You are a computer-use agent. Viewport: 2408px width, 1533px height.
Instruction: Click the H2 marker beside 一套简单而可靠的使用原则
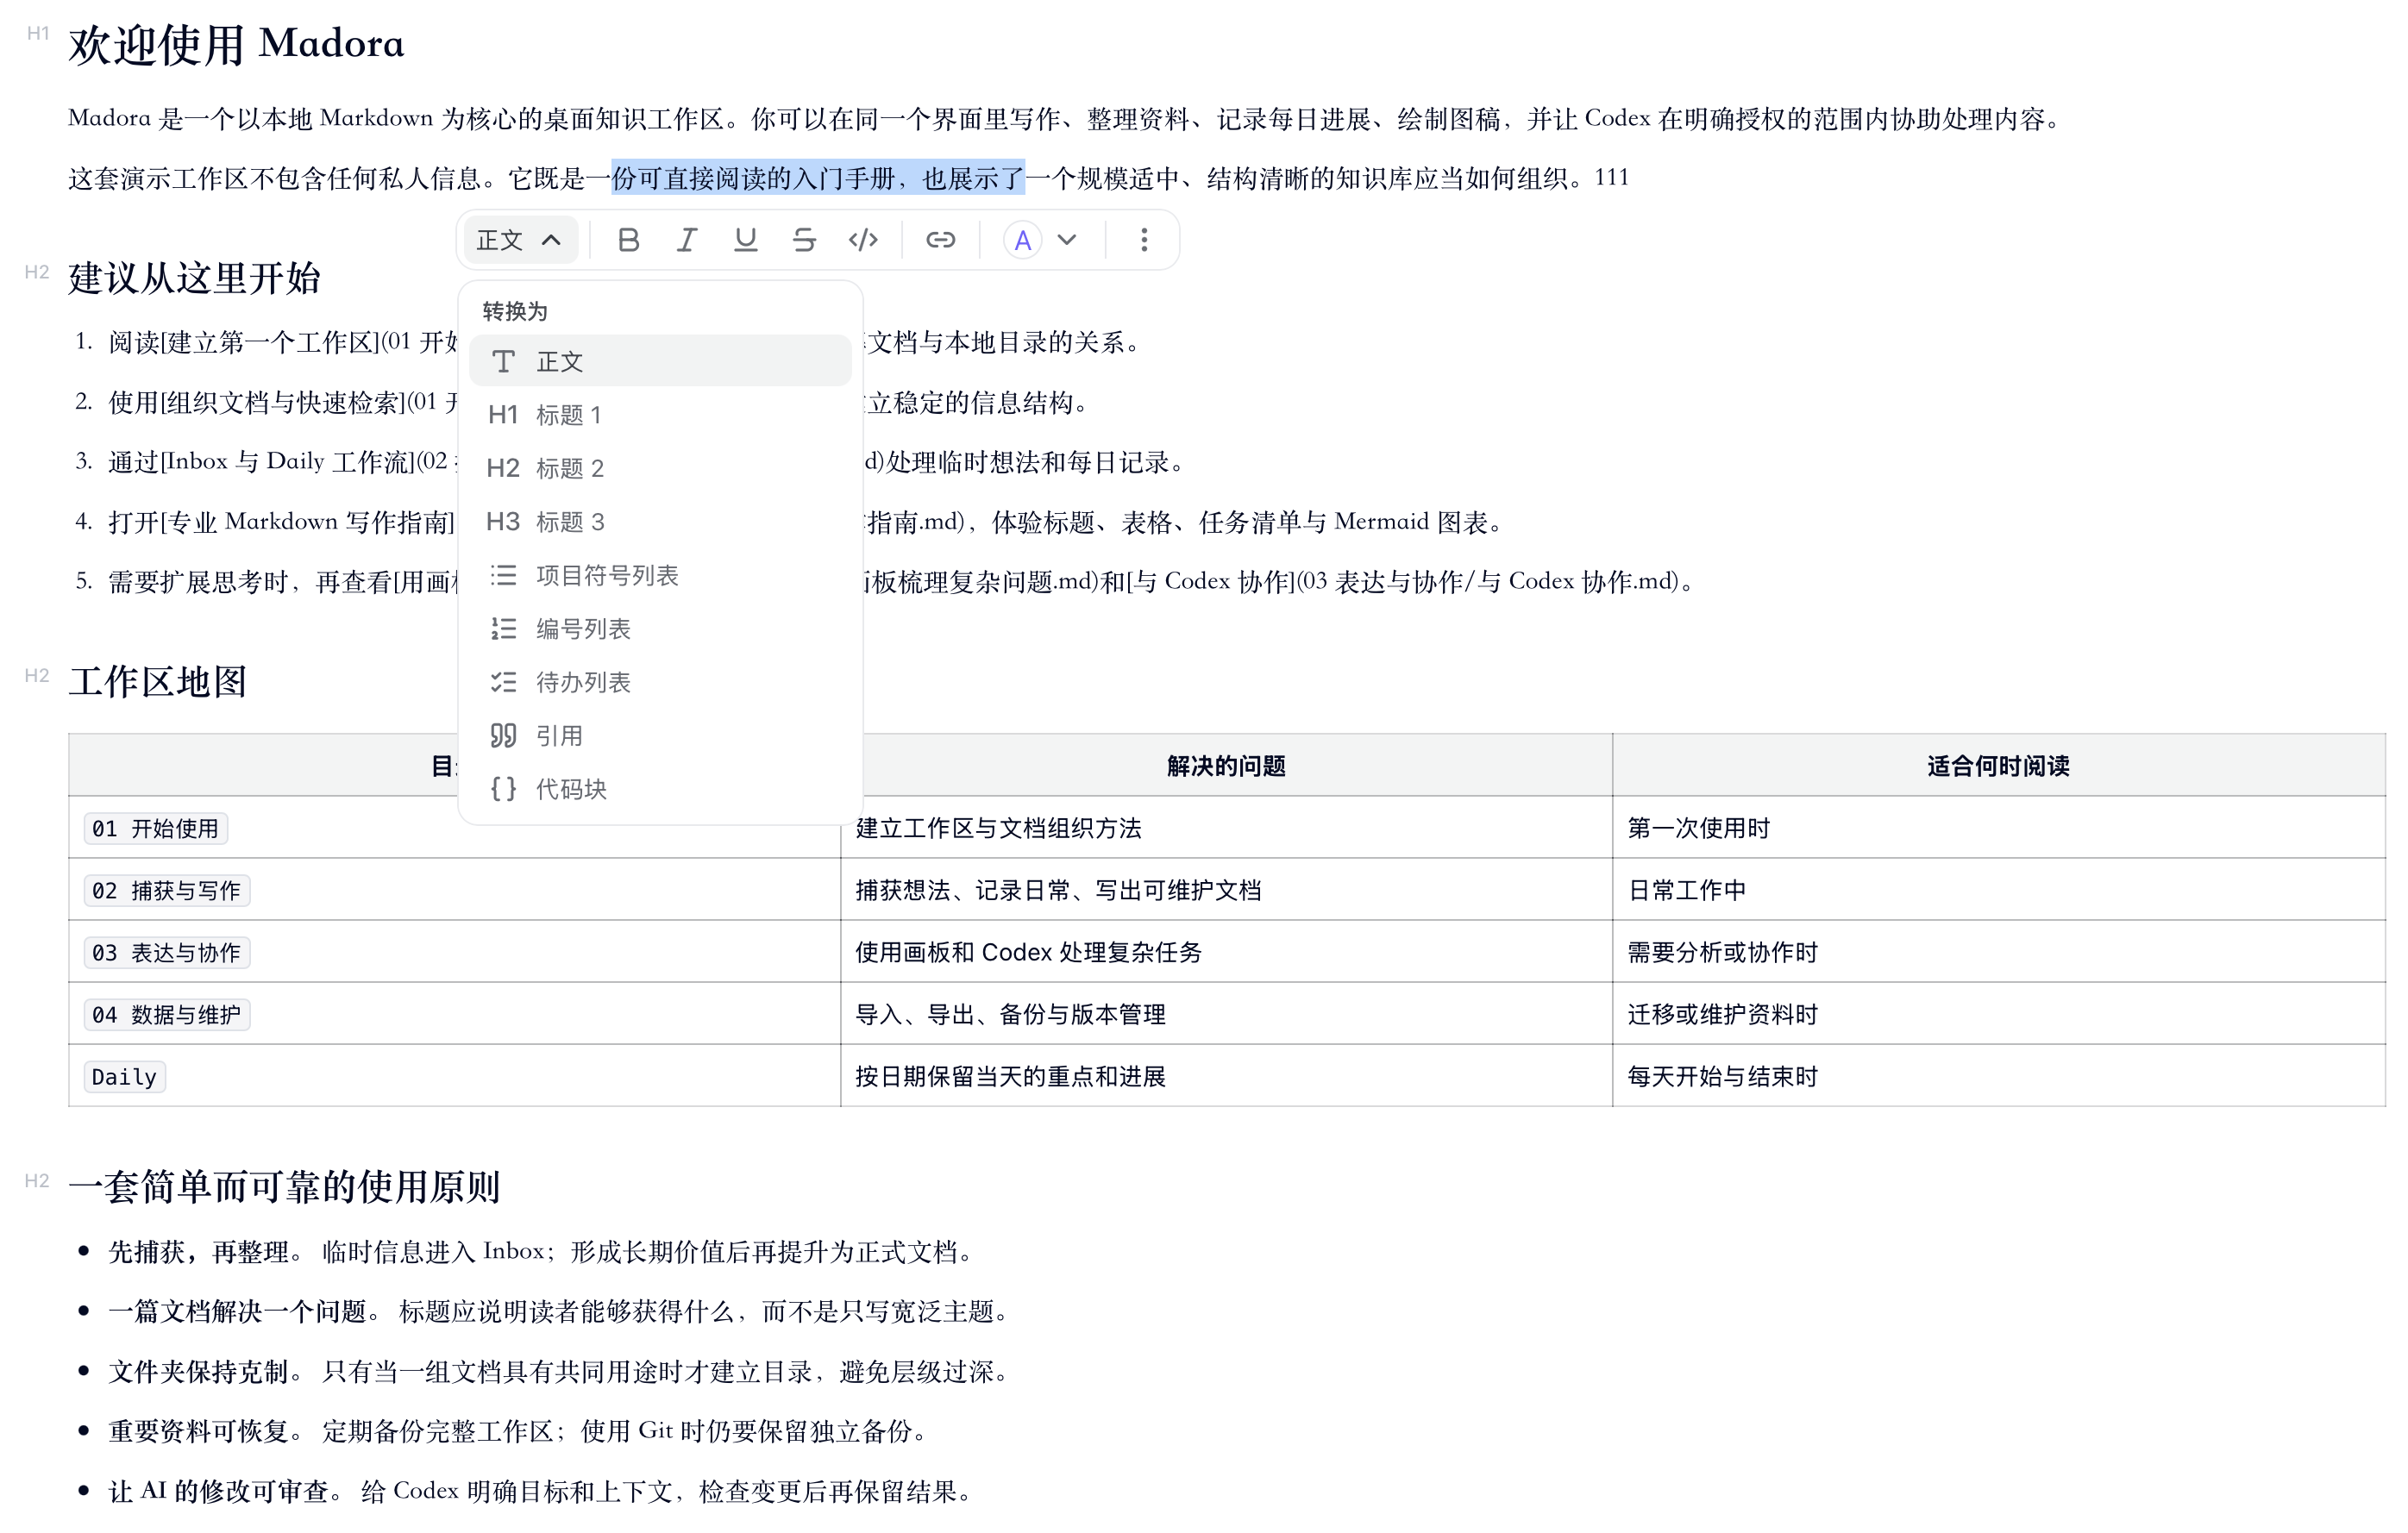tap(37, 1181)
